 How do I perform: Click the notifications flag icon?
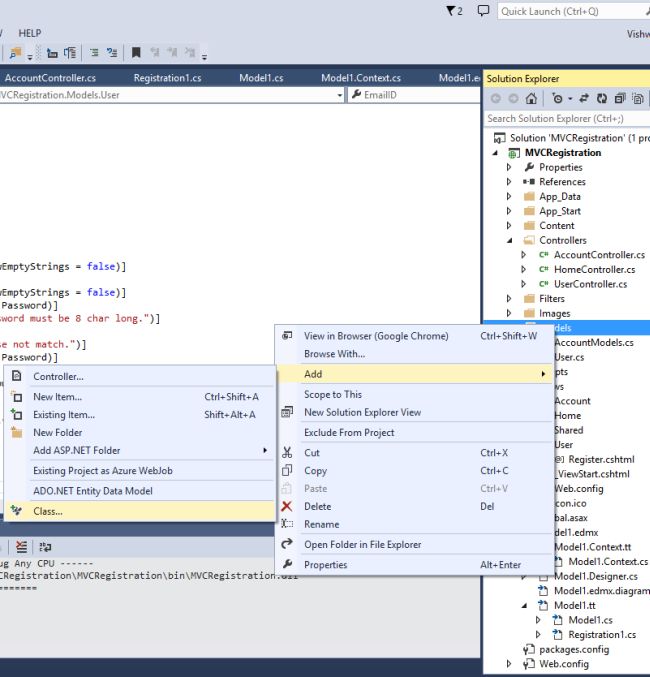pyautogui.click(x=451, y=11)
